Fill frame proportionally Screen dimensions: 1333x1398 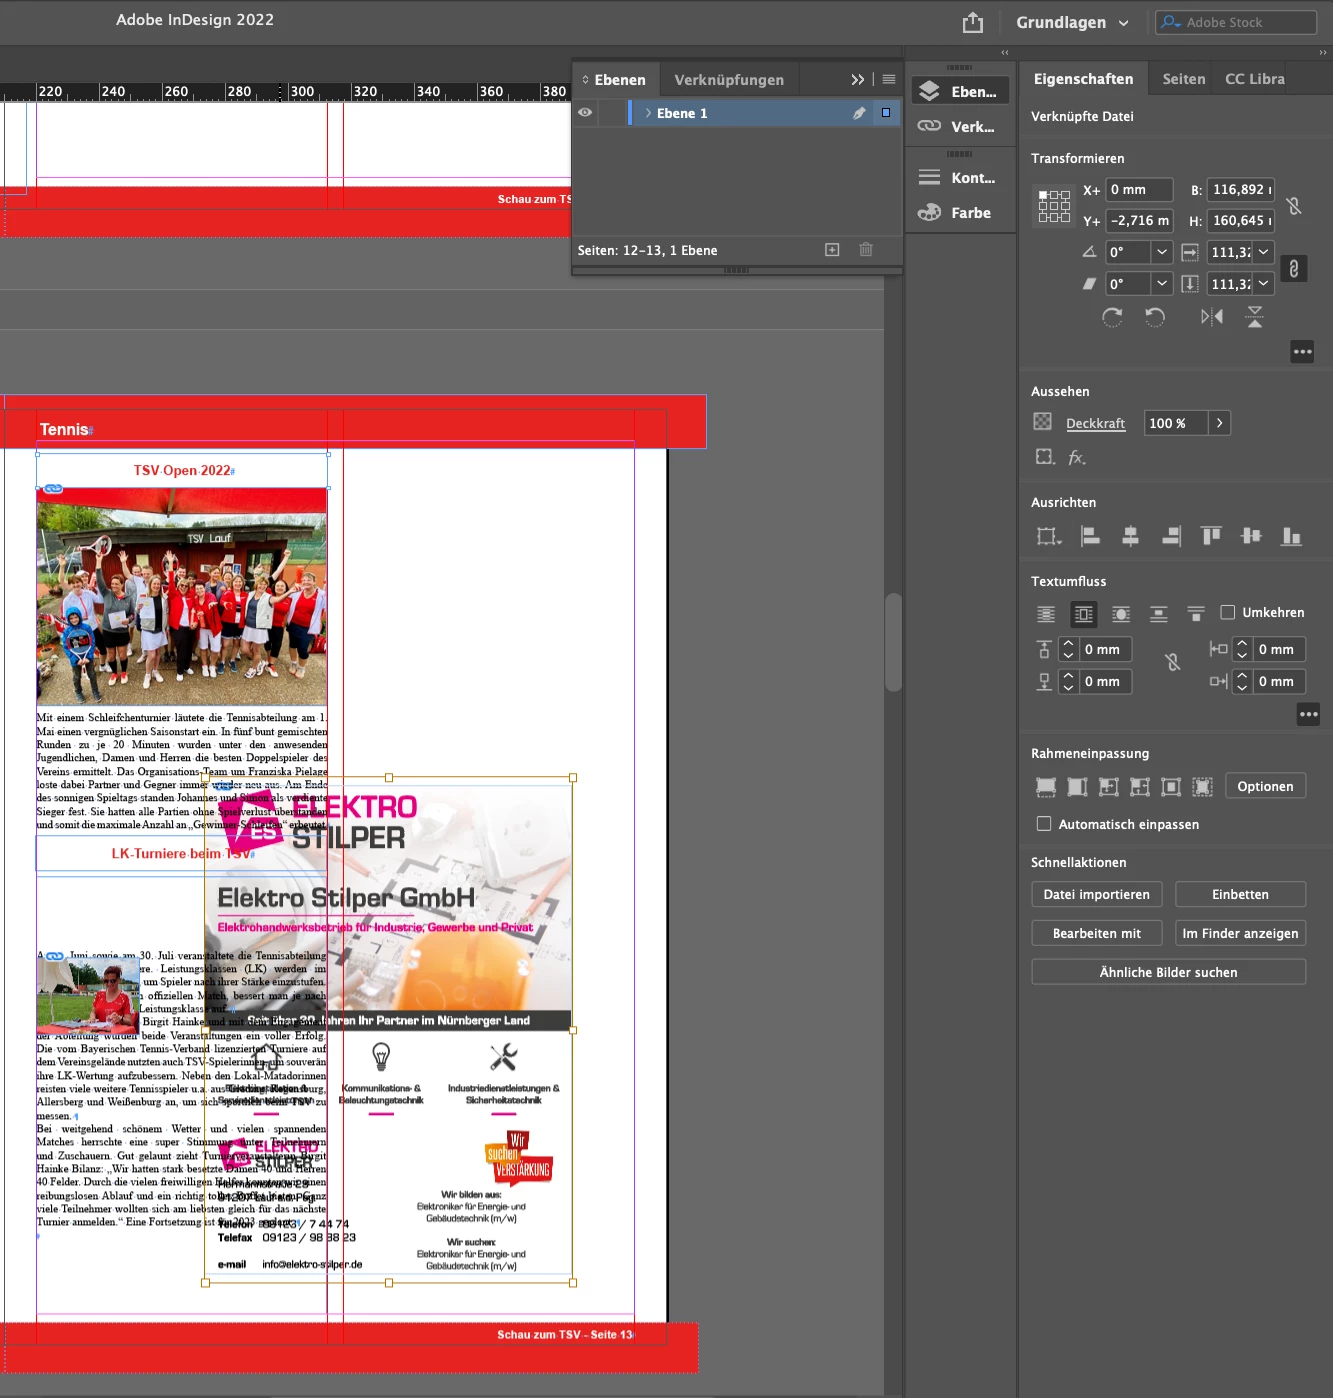point(1046,787)
